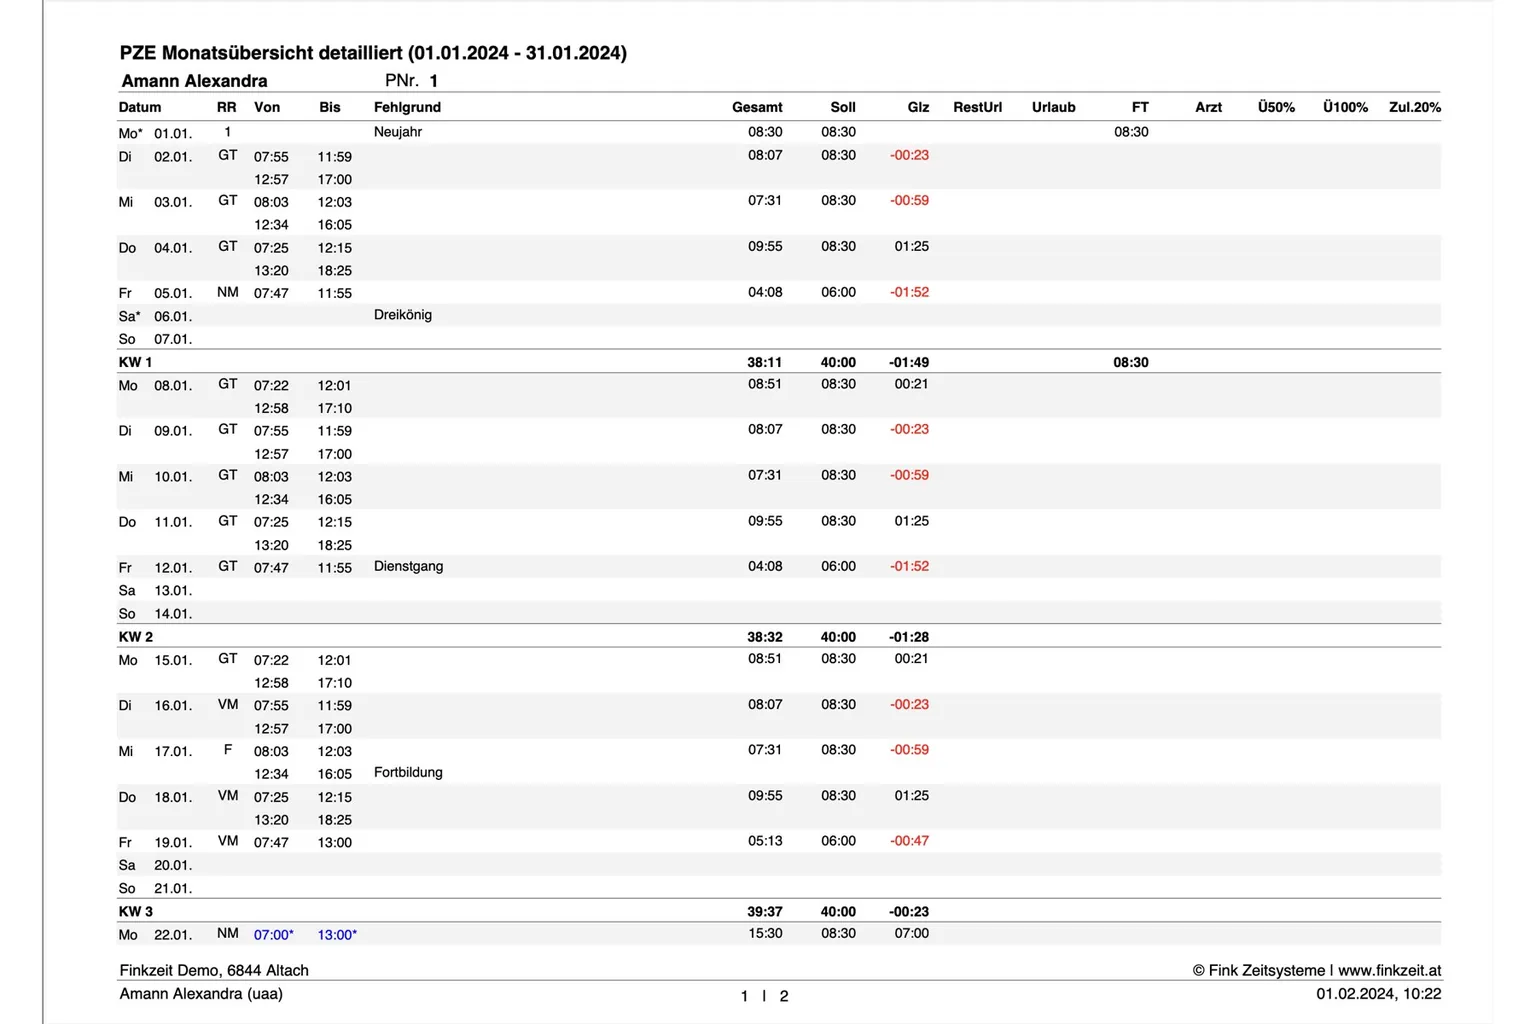
Task: Click the Soll column header
Action: tap(843, 107)
